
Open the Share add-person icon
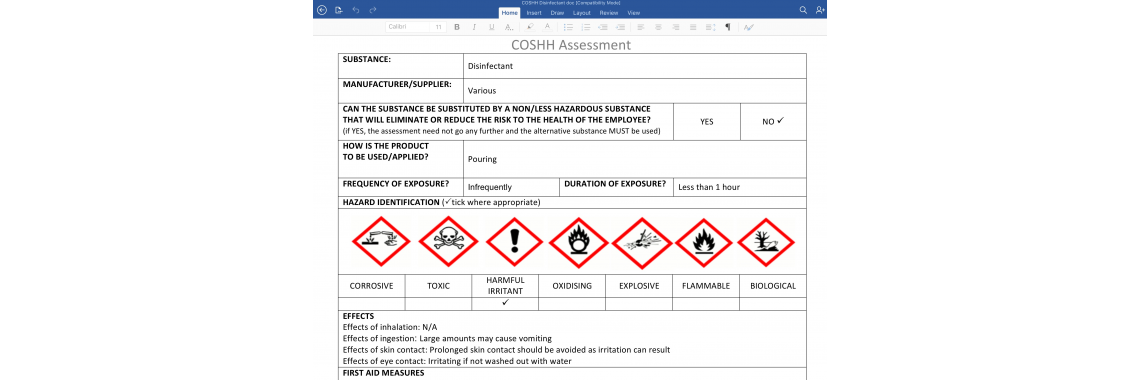point(820,9)
